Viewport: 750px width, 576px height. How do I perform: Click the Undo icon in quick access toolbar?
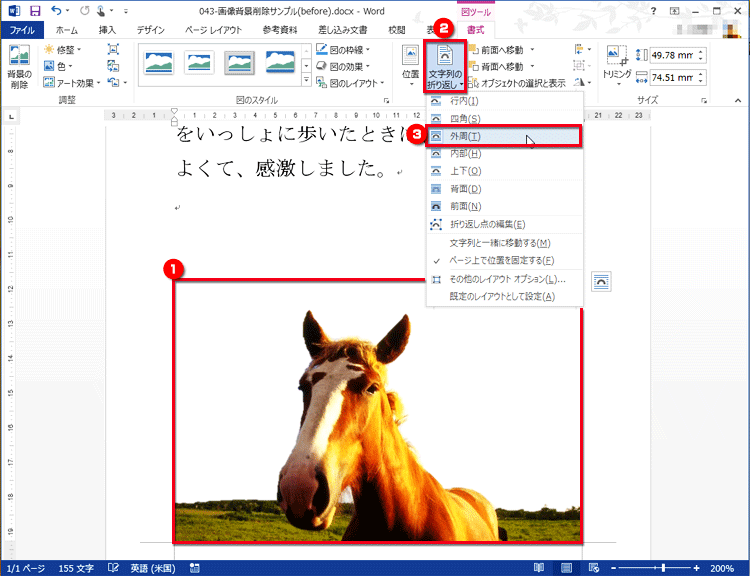56,11
